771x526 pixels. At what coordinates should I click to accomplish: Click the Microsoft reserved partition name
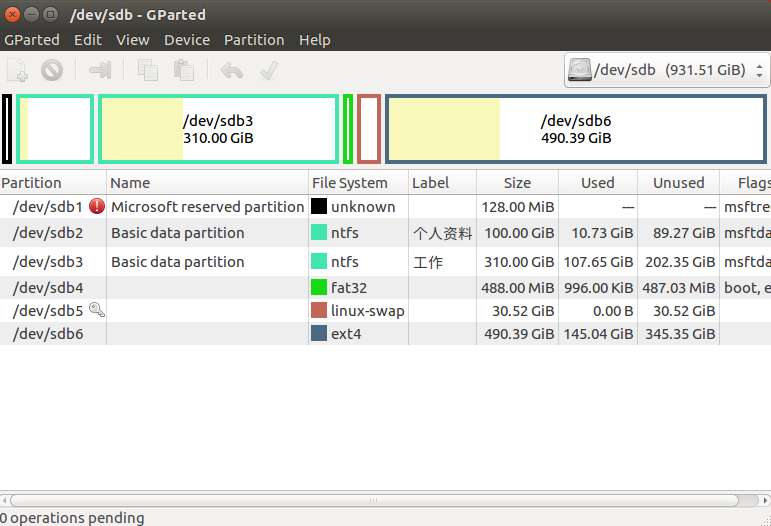point(208,207)
